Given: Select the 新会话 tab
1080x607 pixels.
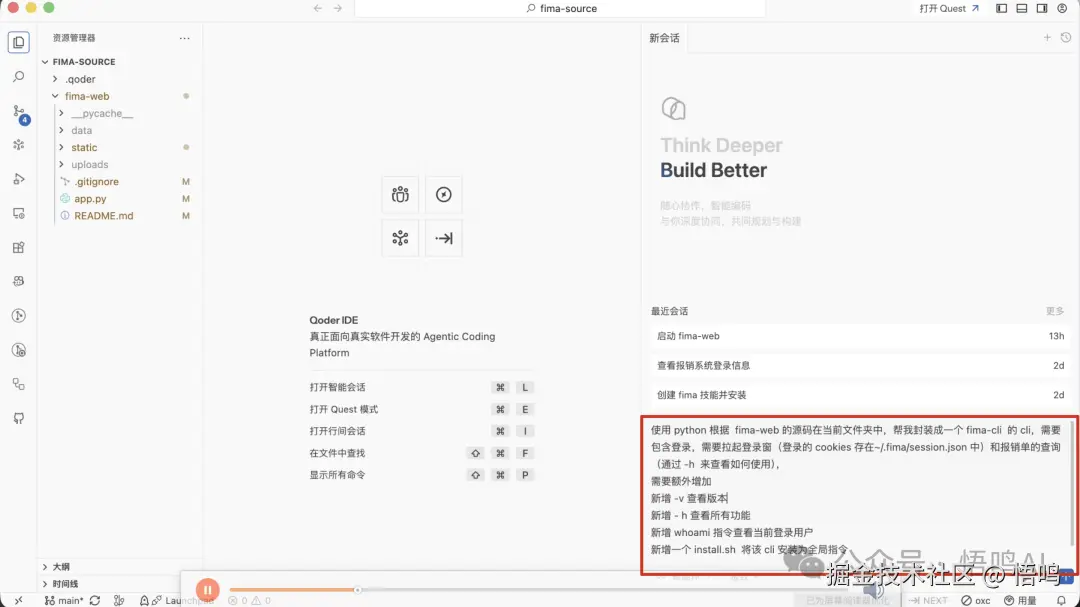Looking at the screenshot, I should coord(664,38).
